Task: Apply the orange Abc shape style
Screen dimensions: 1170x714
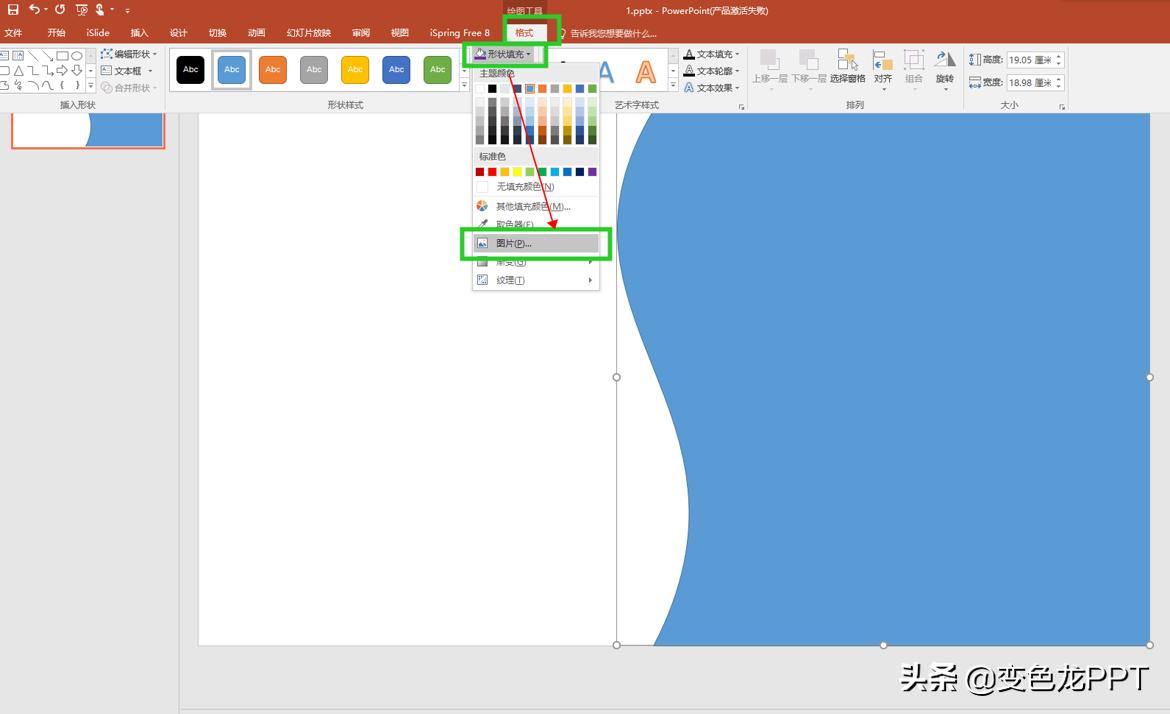Action: pyautogui.click(x=273, y=69)
